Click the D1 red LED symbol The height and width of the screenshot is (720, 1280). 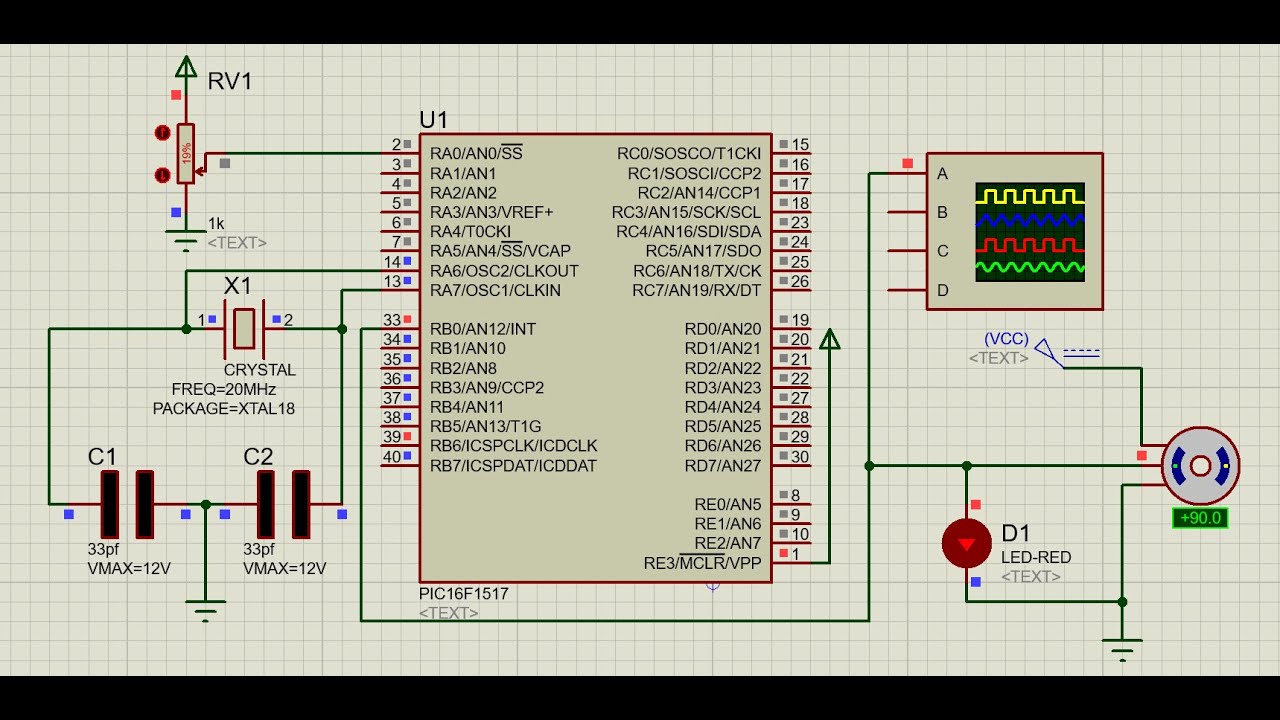(966, 543)
